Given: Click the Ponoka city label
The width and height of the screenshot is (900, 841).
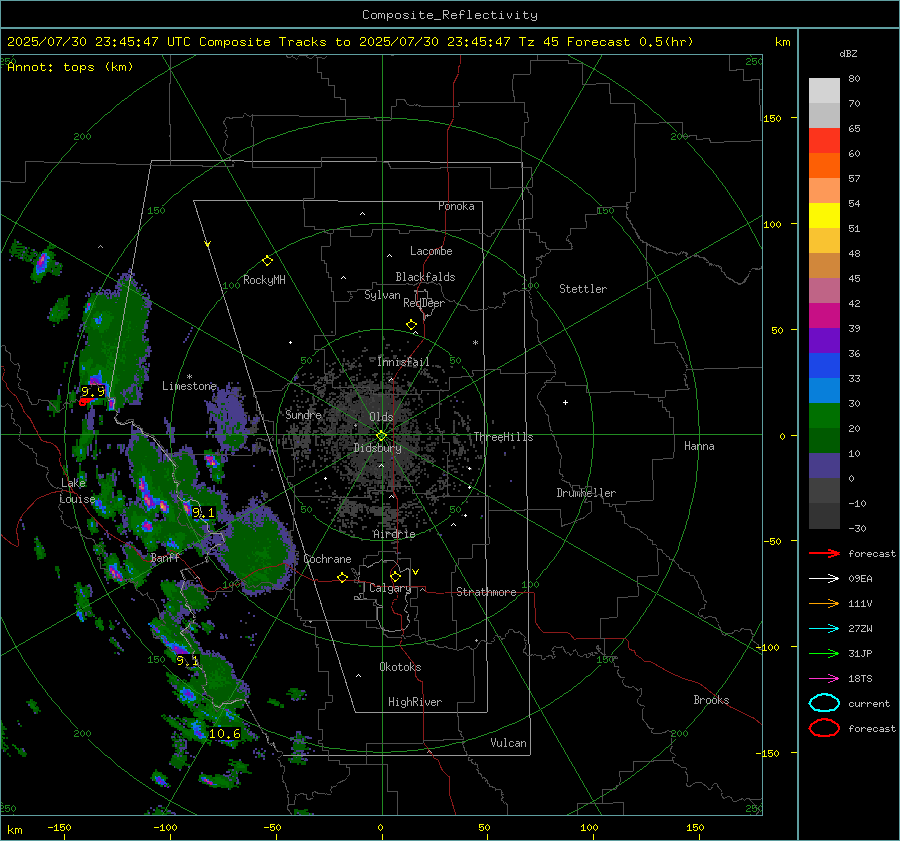Looking at the screenshot, I should pos(456,206).
